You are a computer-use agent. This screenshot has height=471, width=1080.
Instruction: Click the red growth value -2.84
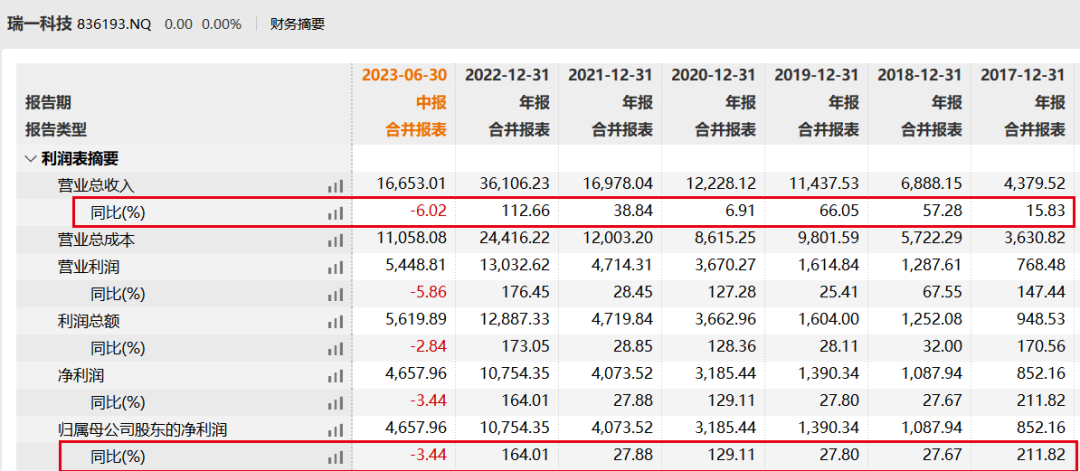[x=429, y=346]
